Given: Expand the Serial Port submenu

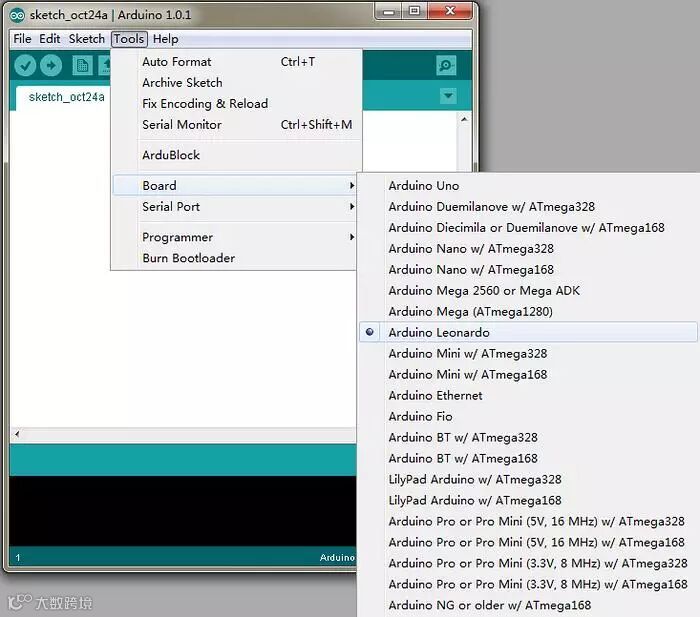Looking at the screenshot, I should click(x=235, y=207).
